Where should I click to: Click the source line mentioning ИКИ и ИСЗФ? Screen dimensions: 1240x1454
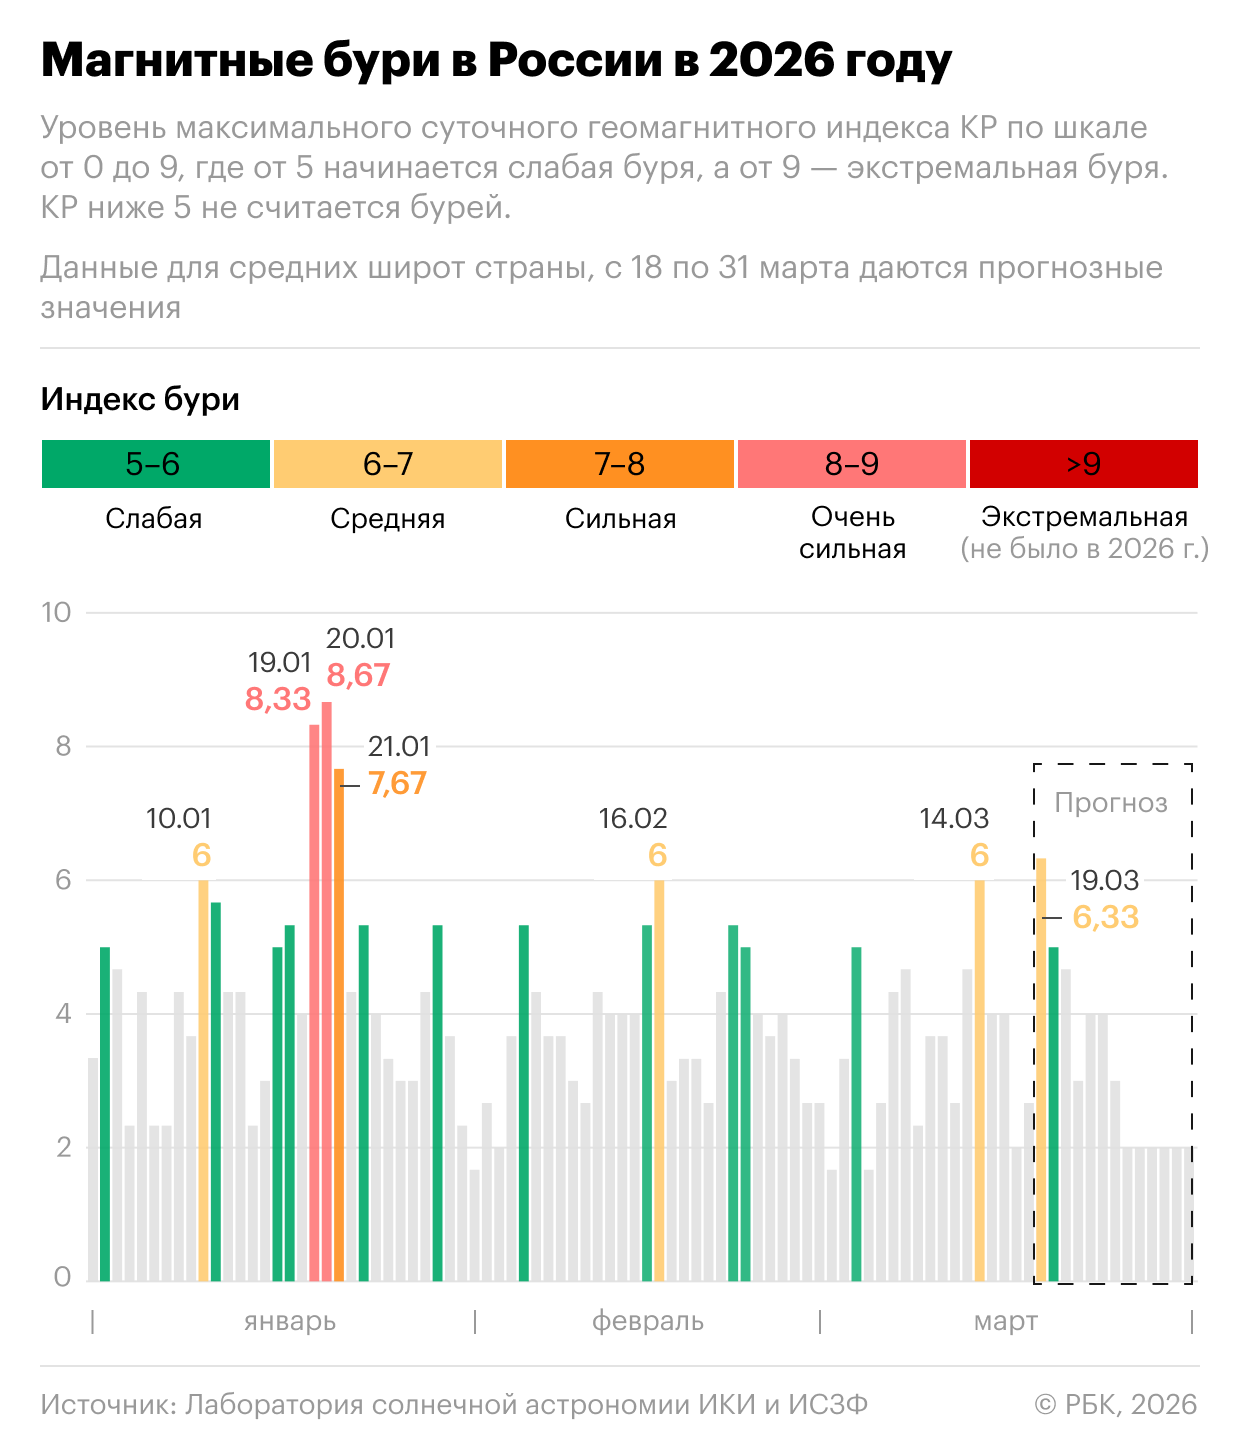coord(454,1404)
